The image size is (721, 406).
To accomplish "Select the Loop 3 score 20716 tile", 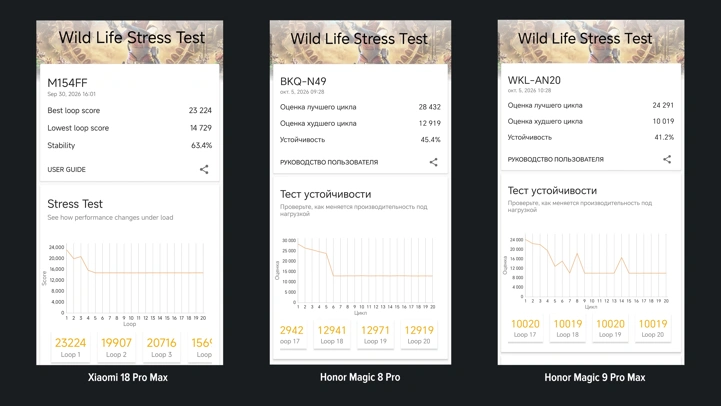I will [161, 348].
